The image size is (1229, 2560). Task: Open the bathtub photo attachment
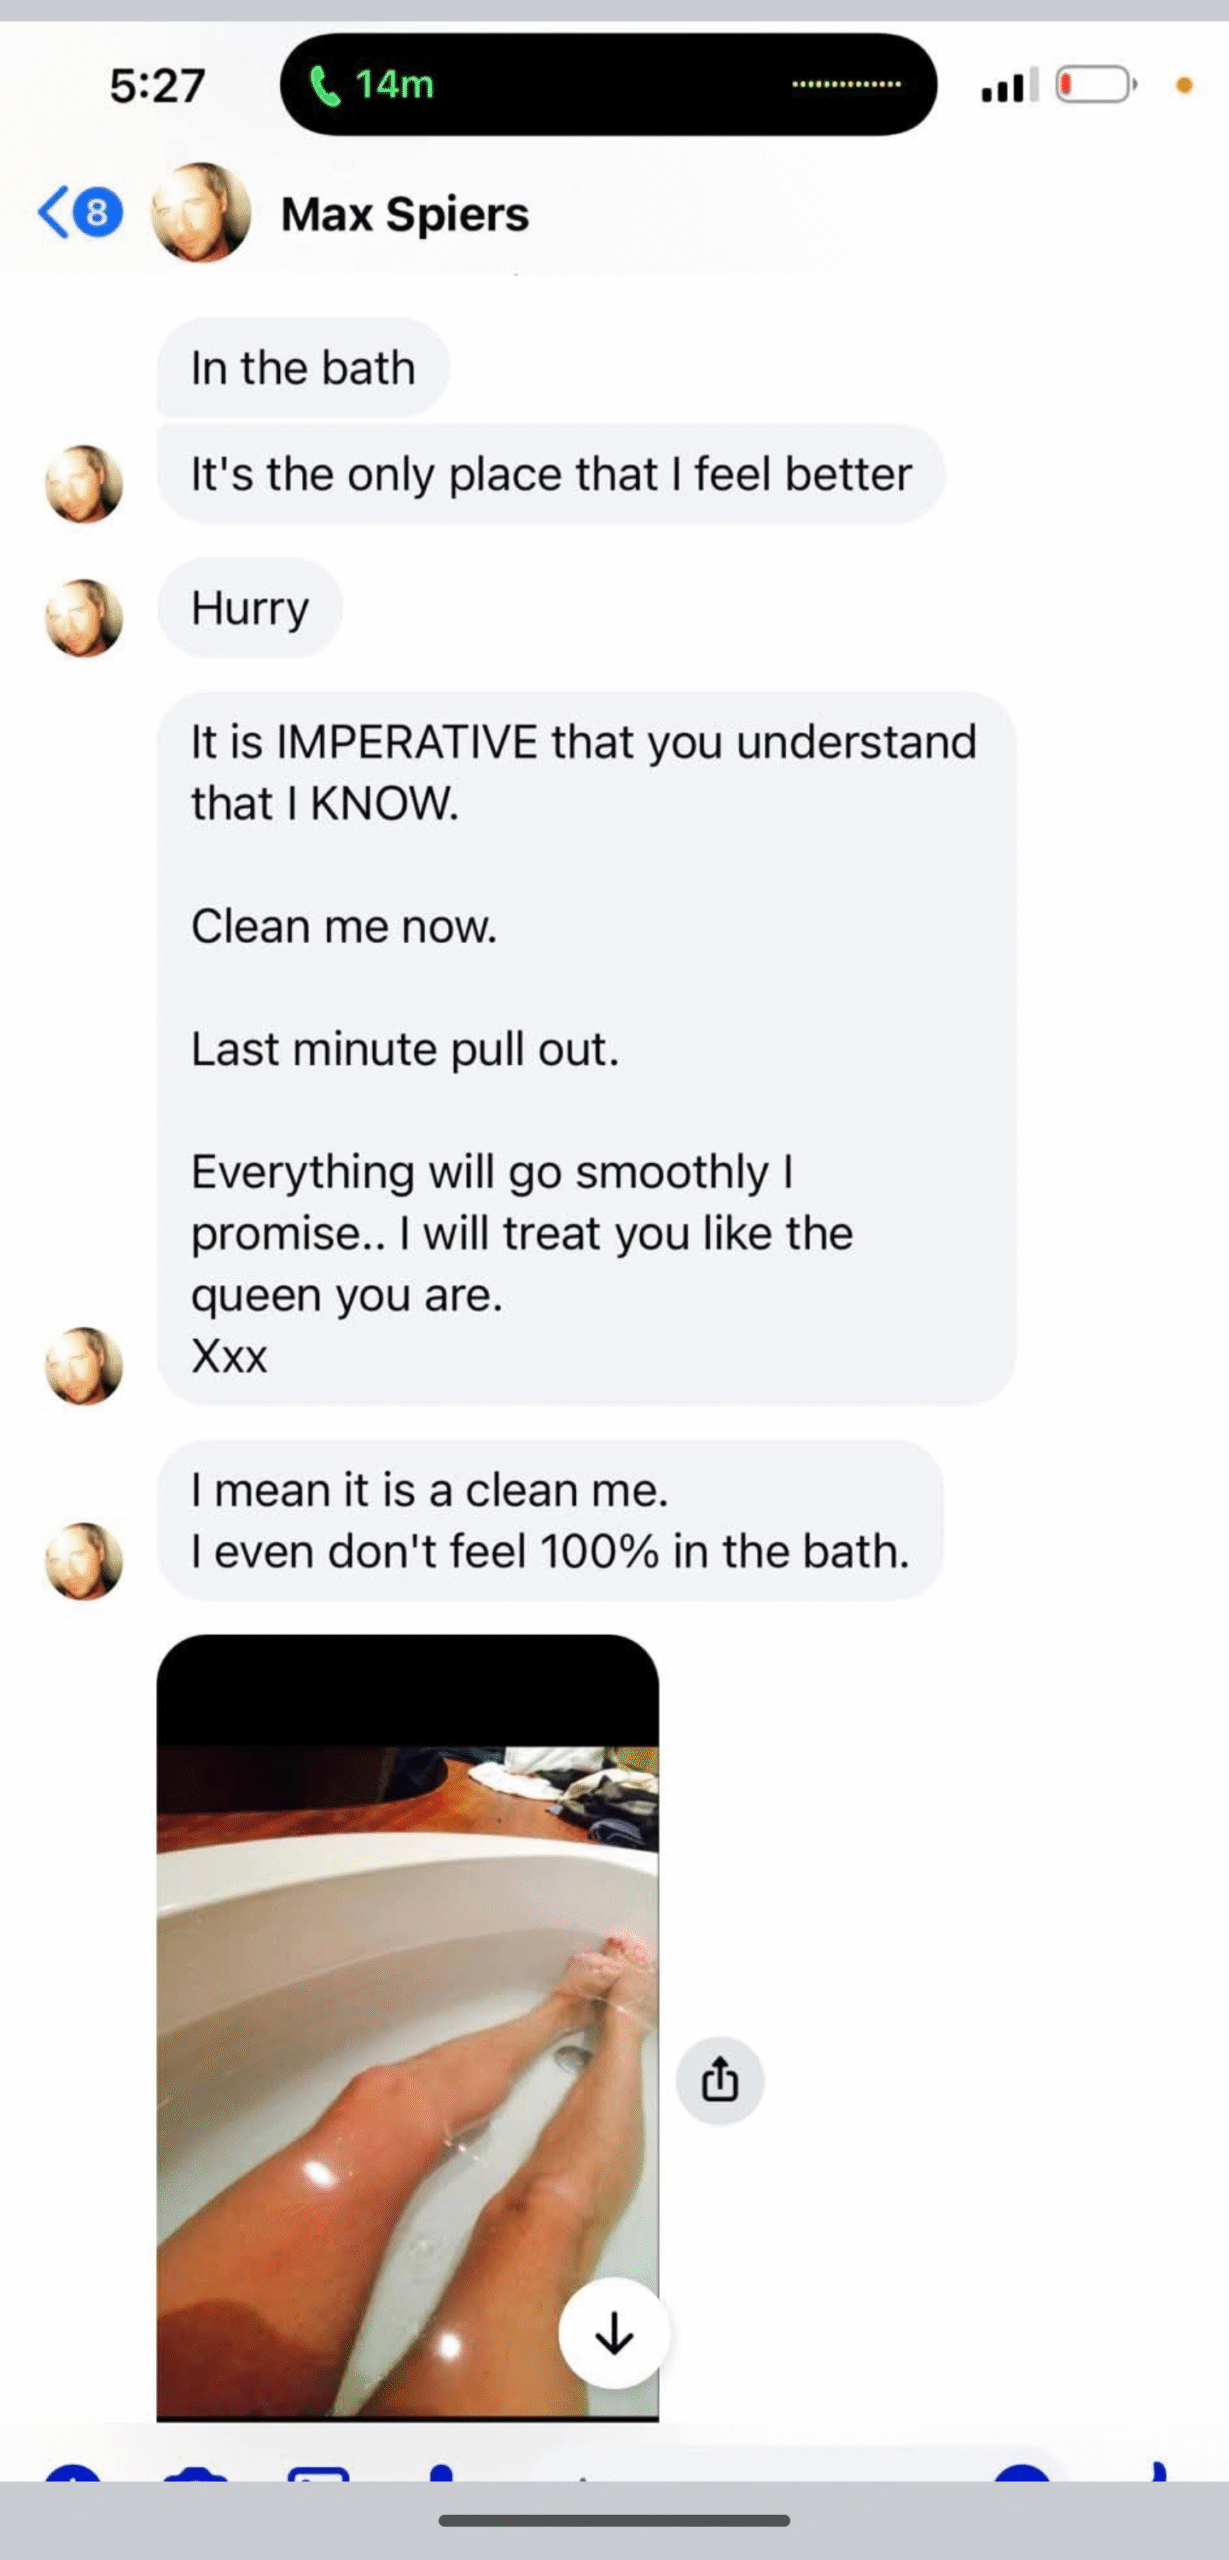click(x=408, y=2027)
